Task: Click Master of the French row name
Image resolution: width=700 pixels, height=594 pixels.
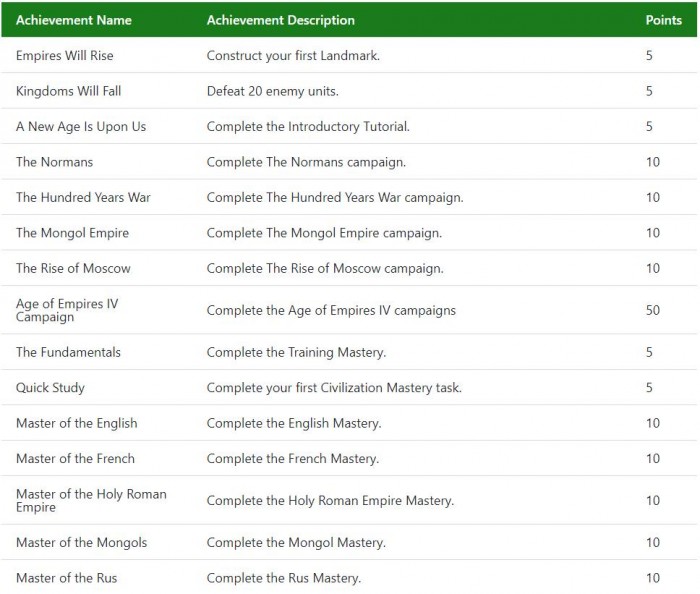Action: (75, 459)
